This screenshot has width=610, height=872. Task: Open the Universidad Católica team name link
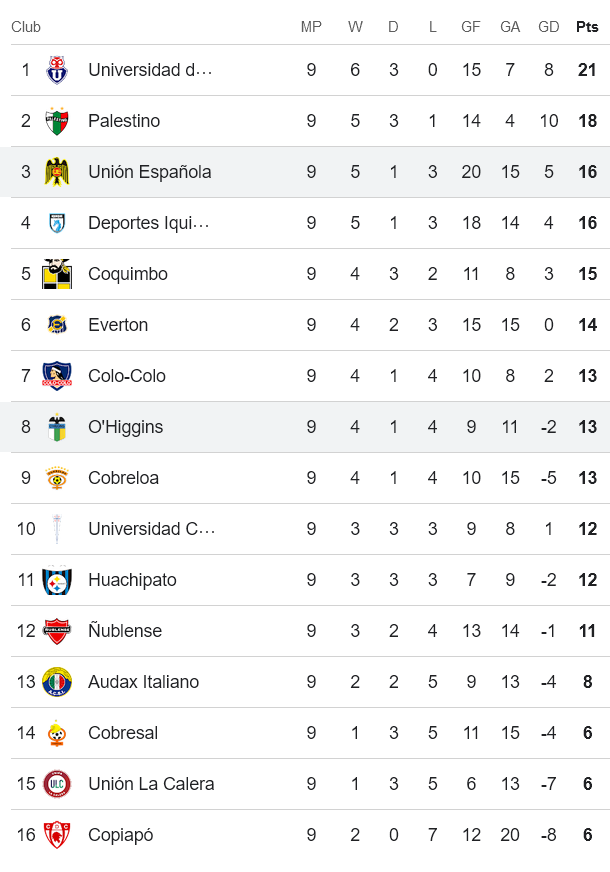coord(151,529)
